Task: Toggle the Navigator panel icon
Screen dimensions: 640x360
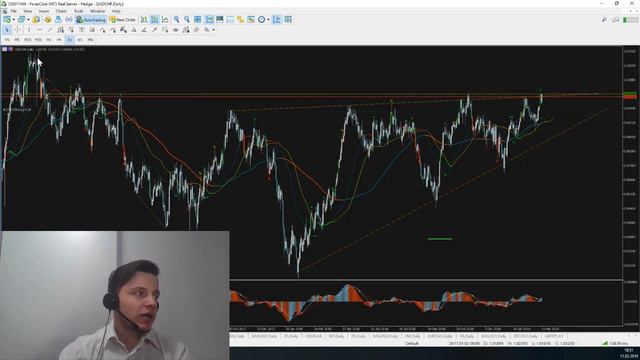Action: pos(58,20)
